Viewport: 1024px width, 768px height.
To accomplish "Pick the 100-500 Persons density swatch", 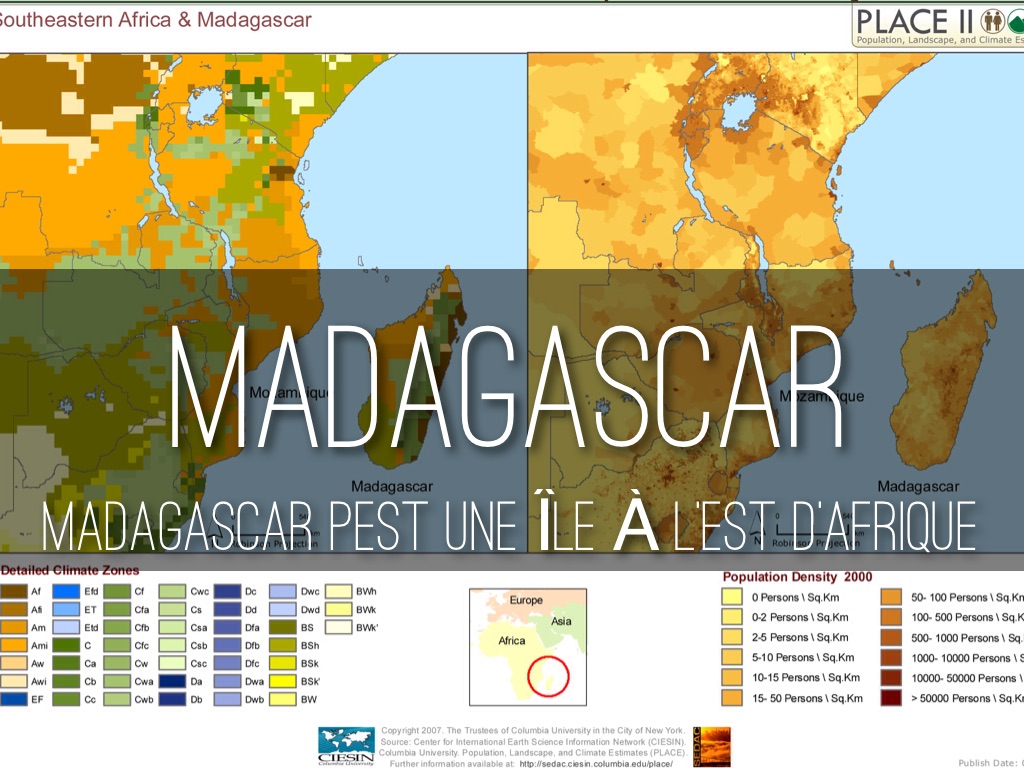I will tap(893, 617).
